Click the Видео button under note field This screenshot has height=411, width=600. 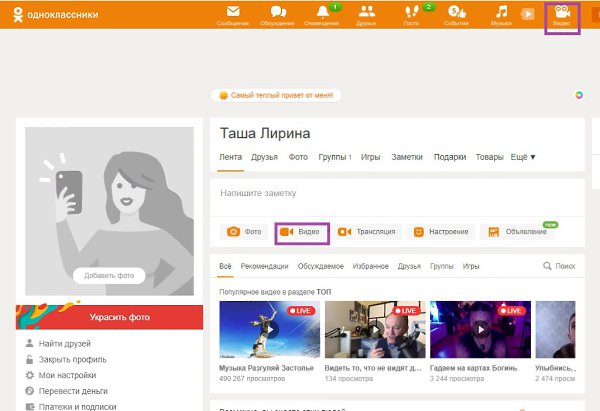click(x=301, y=232)
